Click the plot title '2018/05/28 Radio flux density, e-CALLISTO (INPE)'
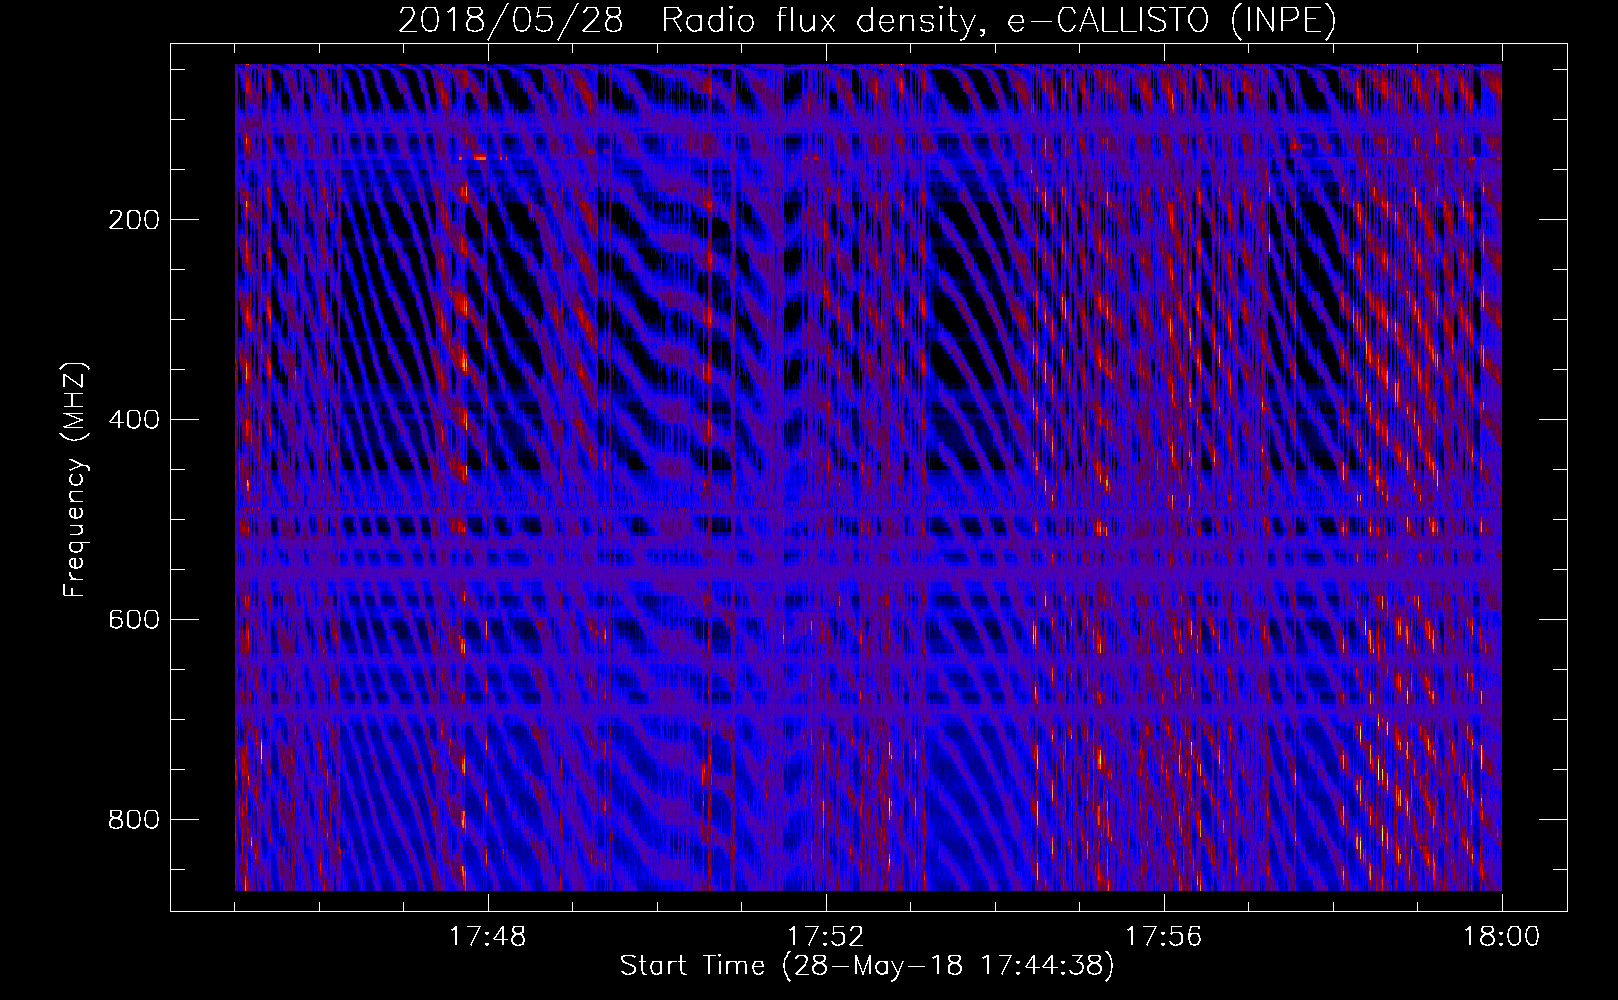 click(867, 21)
